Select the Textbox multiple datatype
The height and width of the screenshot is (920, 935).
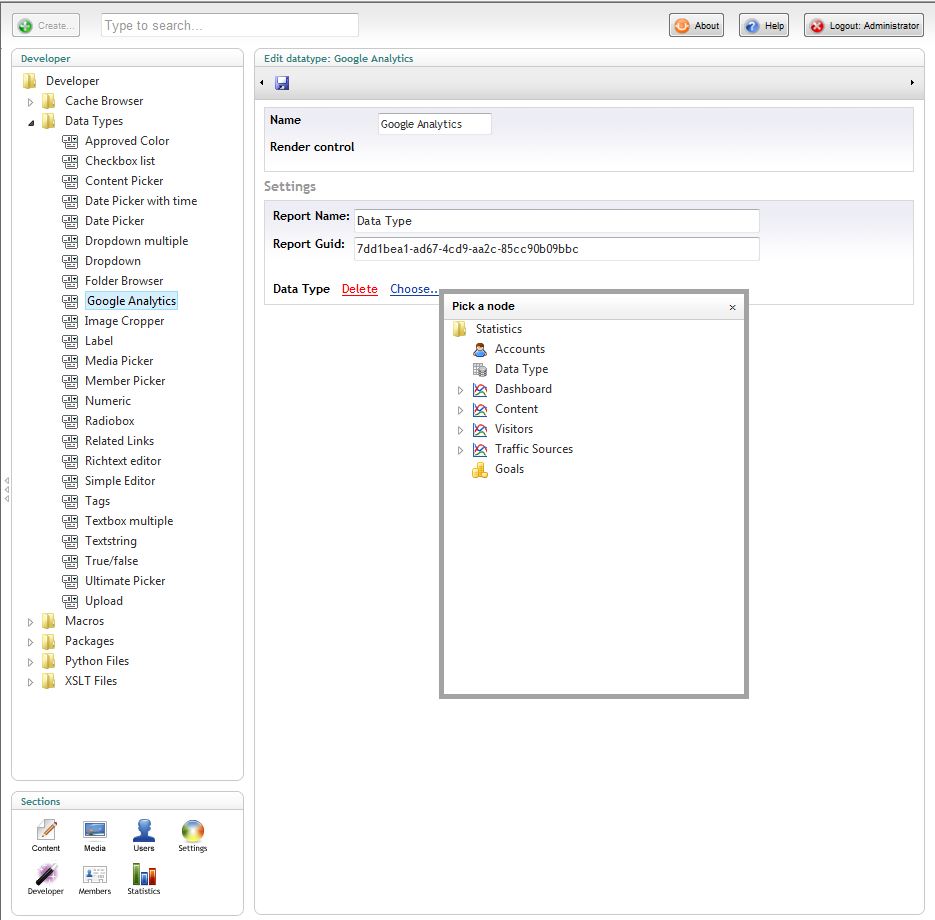click(x=129, y=521)
